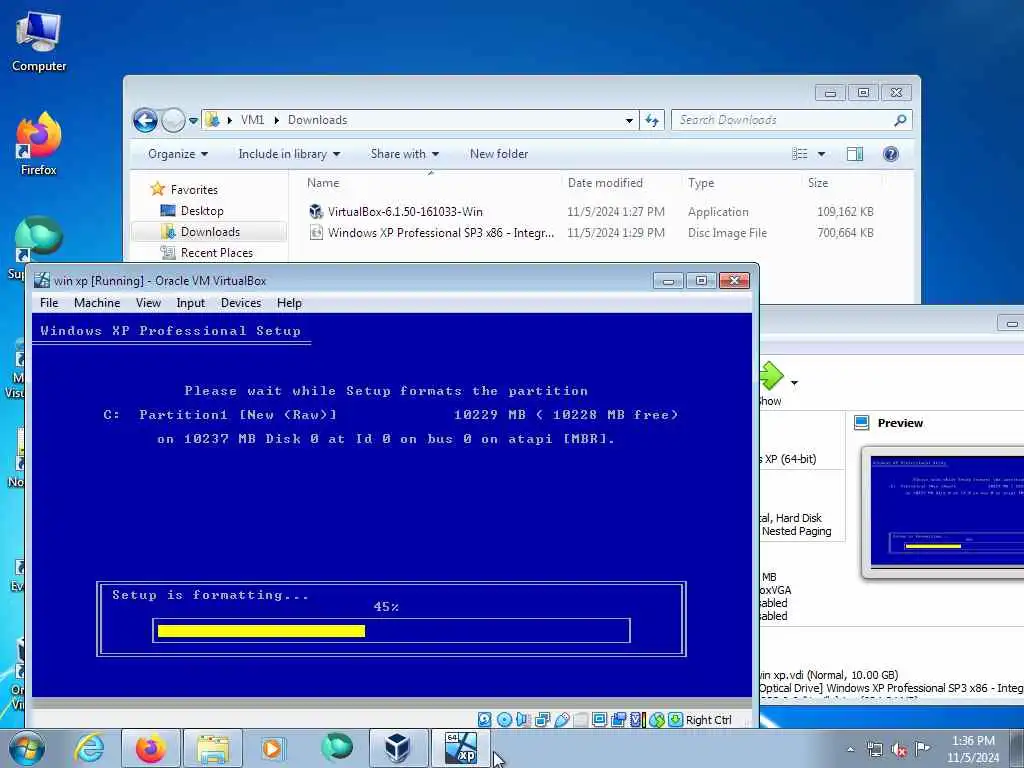The image size is (1024, 768).
Task: Click the CPU virtualization V icon in VM status bar
Action: click(x=635, y=720)
